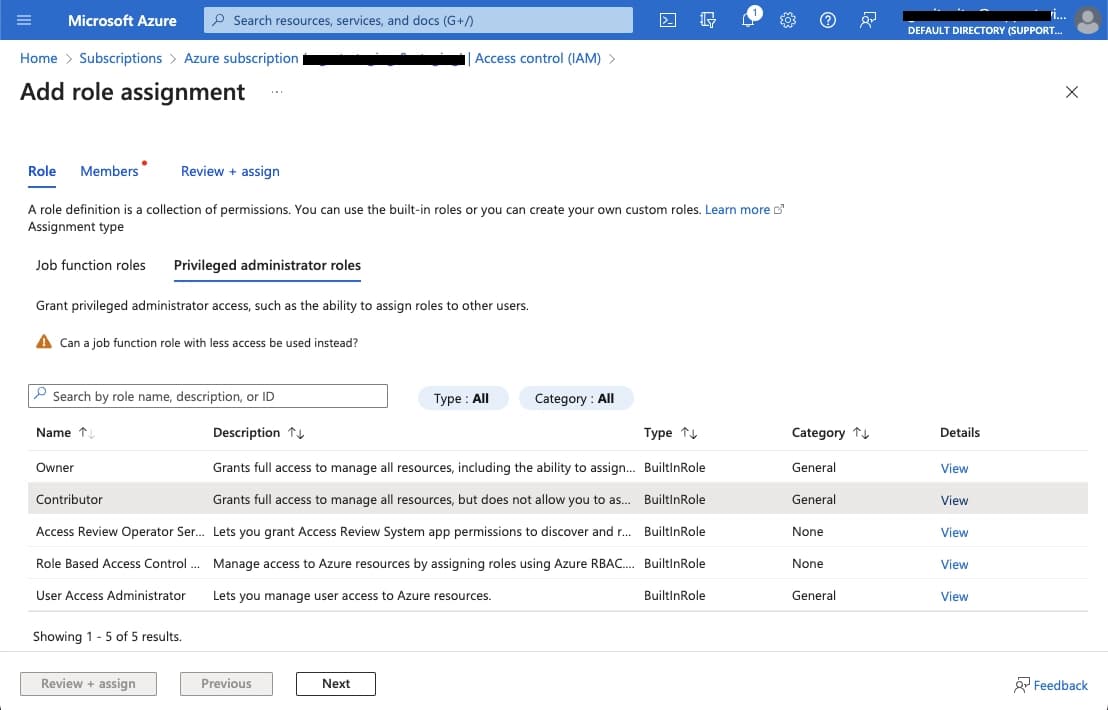The width and height of the screenshot is (1108, 710).
Task: Open the Copilot icon in top bar
Action: [707, 20]
